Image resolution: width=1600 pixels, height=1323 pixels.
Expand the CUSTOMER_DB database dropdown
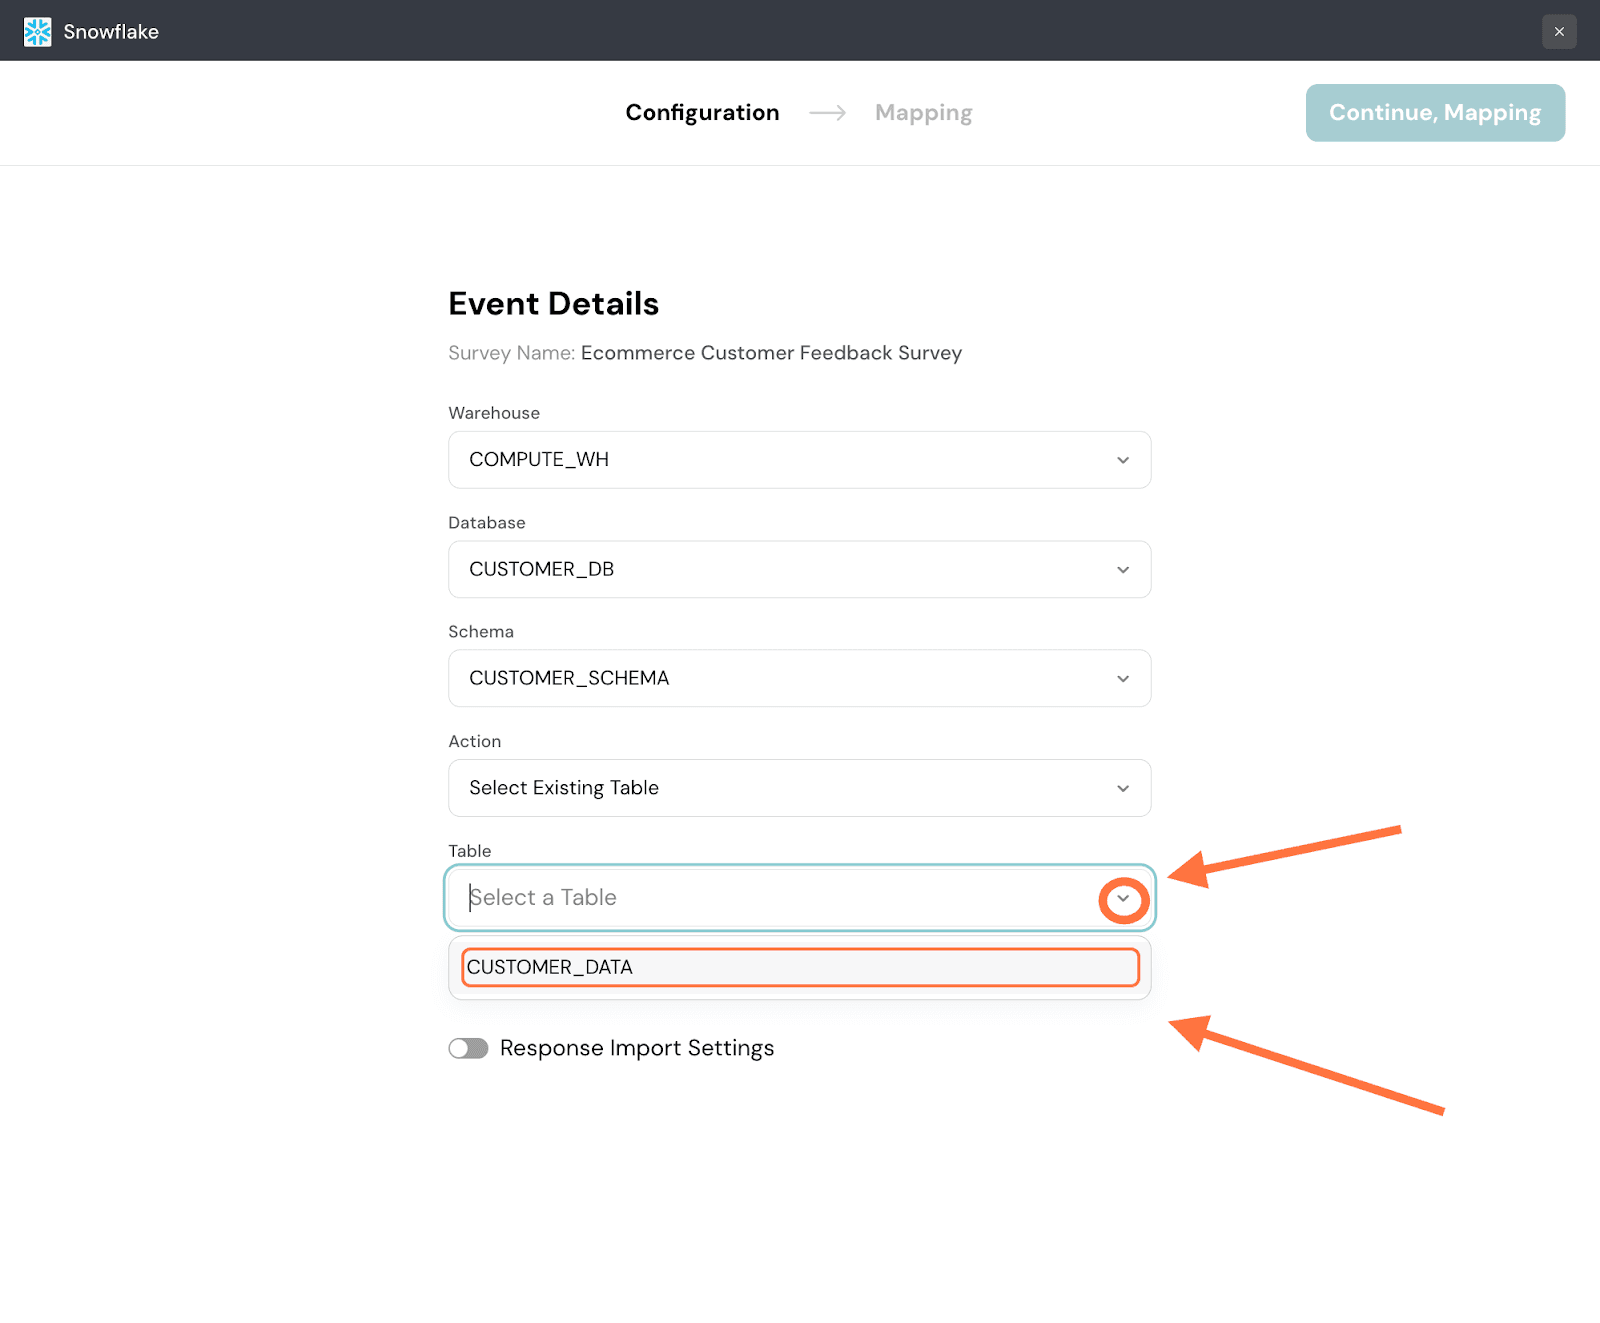click(780, 570)
